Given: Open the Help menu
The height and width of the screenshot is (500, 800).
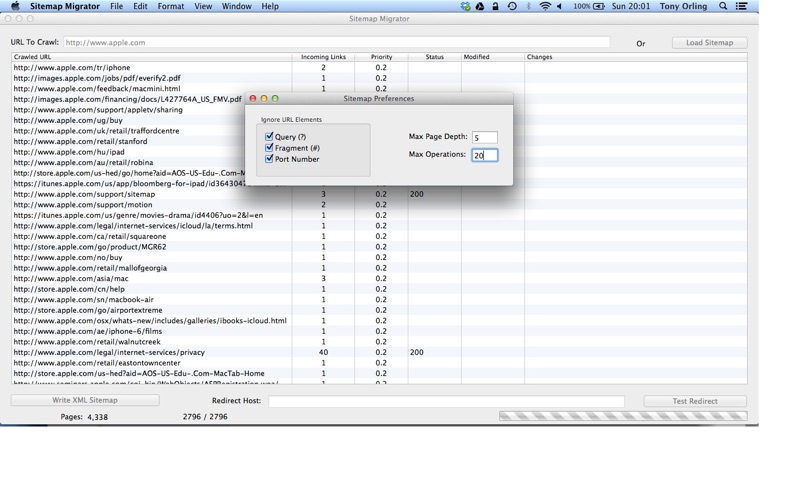Looking at the screenshot, I should [x=270, y=6].
